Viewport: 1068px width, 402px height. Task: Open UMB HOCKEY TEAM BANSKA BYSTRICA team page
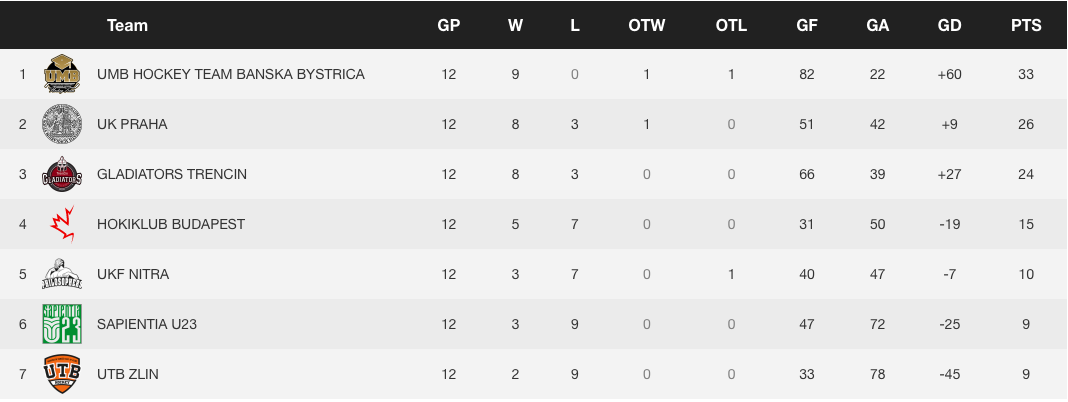click(x=230, y=74)
